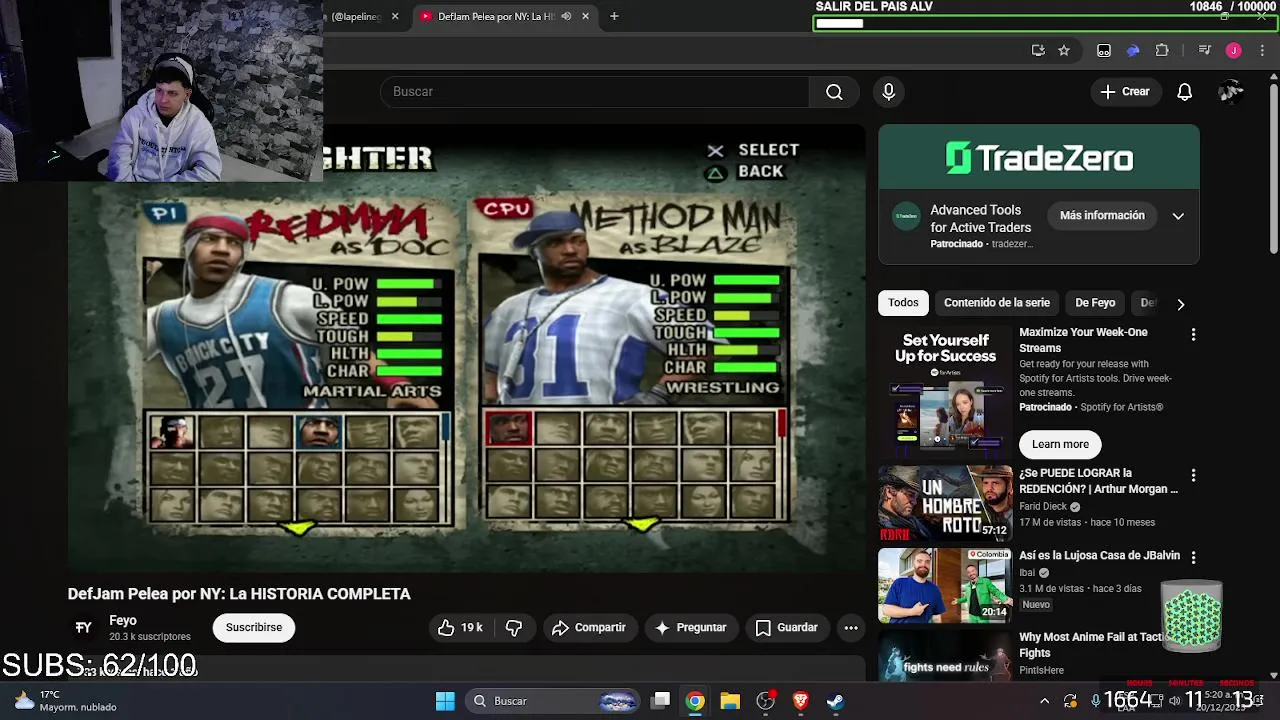Image resolution: width=1280 pixels, height=720 pixels.
Task: Close the DefJam Pelea por NY tab
Action: point(585,16)
